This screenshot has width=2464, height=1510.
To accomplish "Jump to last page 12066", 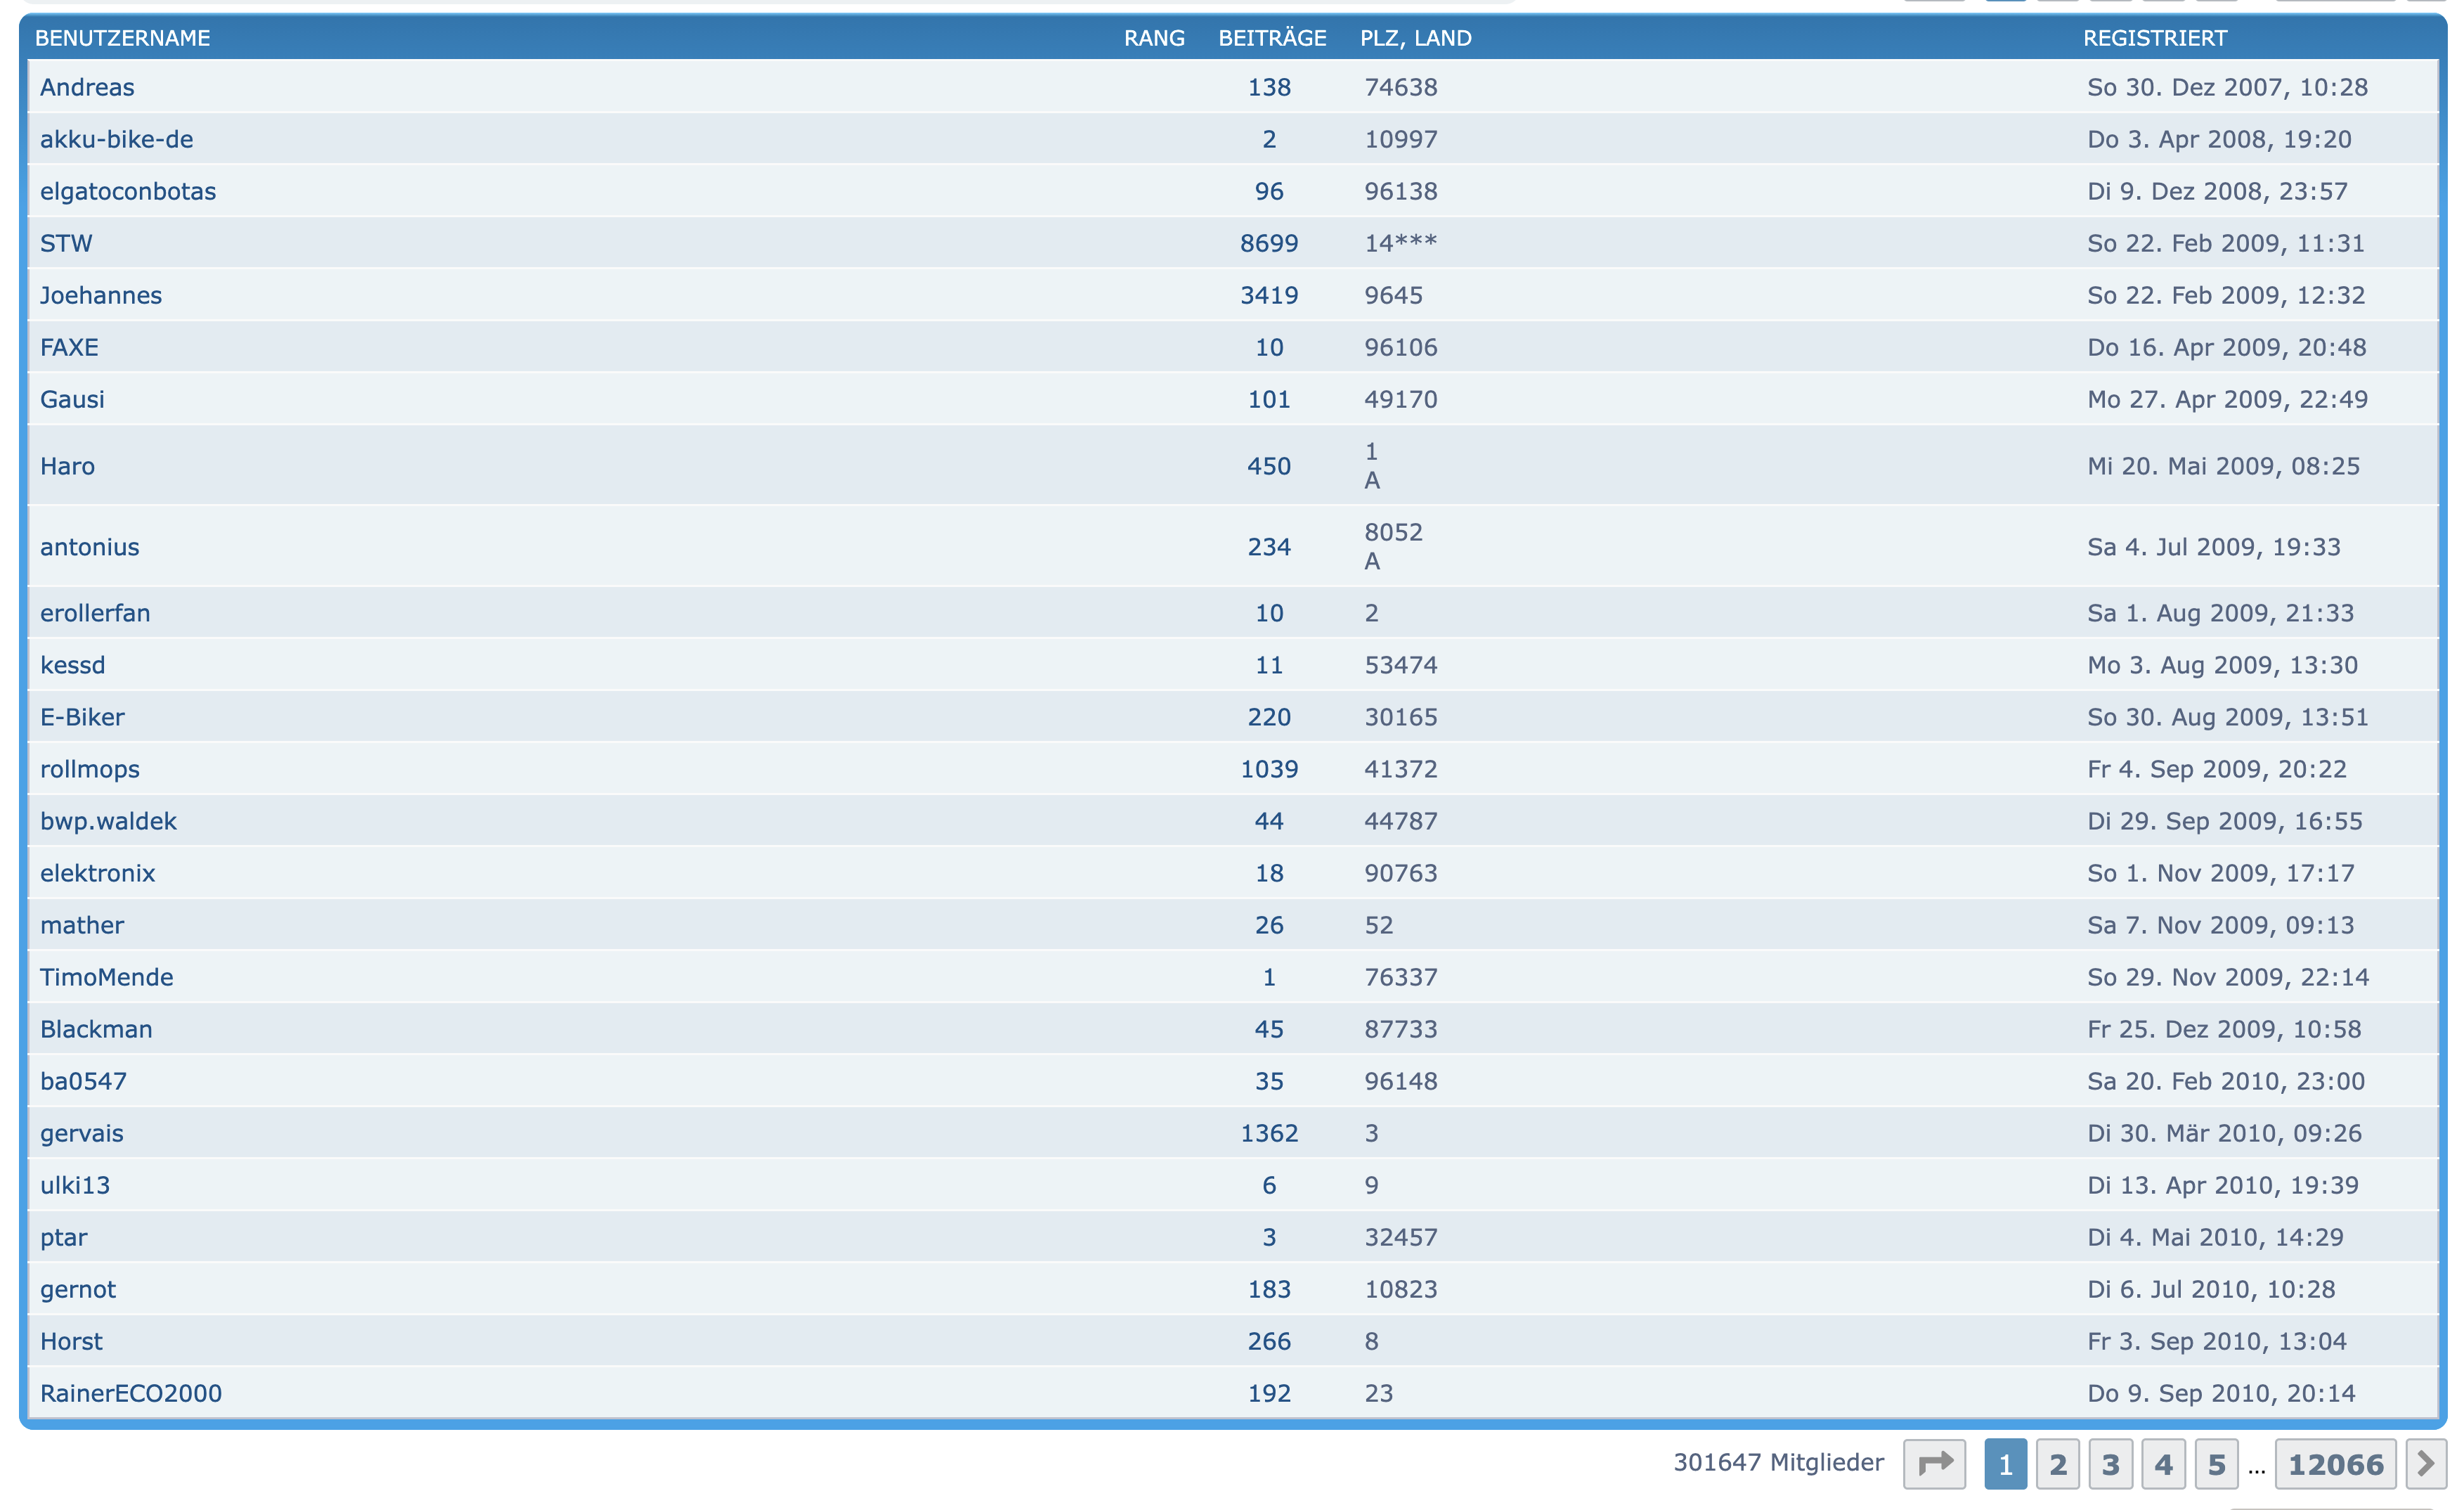I will point(2335,1464).
